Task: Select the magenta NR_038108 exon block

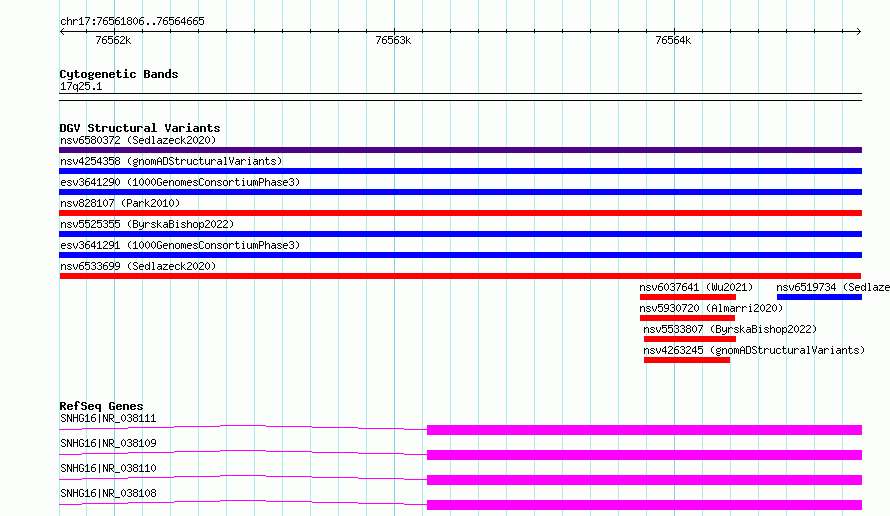Action: pyautogui.click(x=644, y=505)
